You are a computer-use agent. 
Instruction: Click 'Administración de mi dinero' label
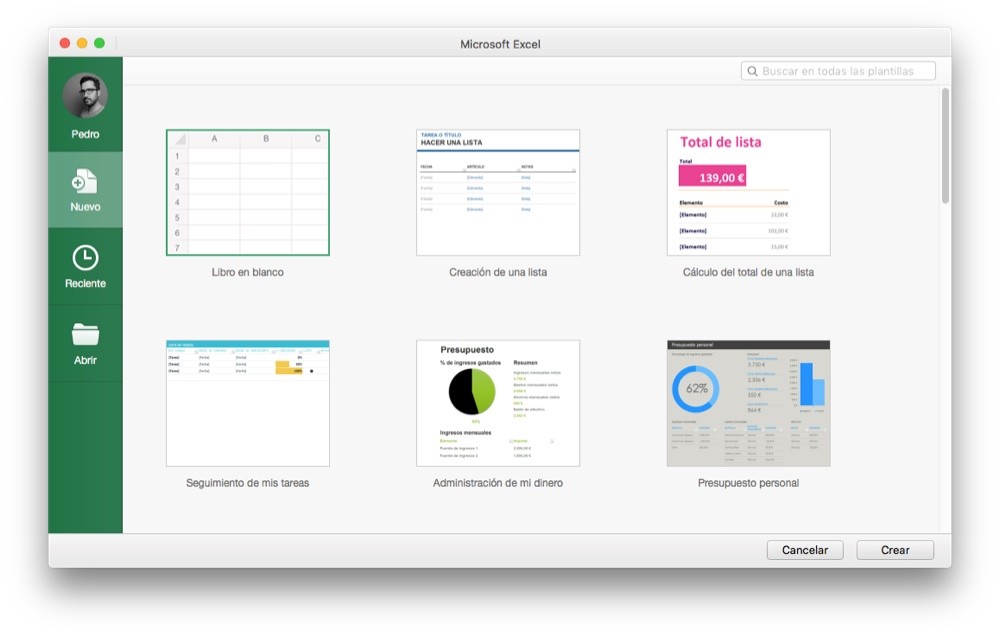(498, 483)
